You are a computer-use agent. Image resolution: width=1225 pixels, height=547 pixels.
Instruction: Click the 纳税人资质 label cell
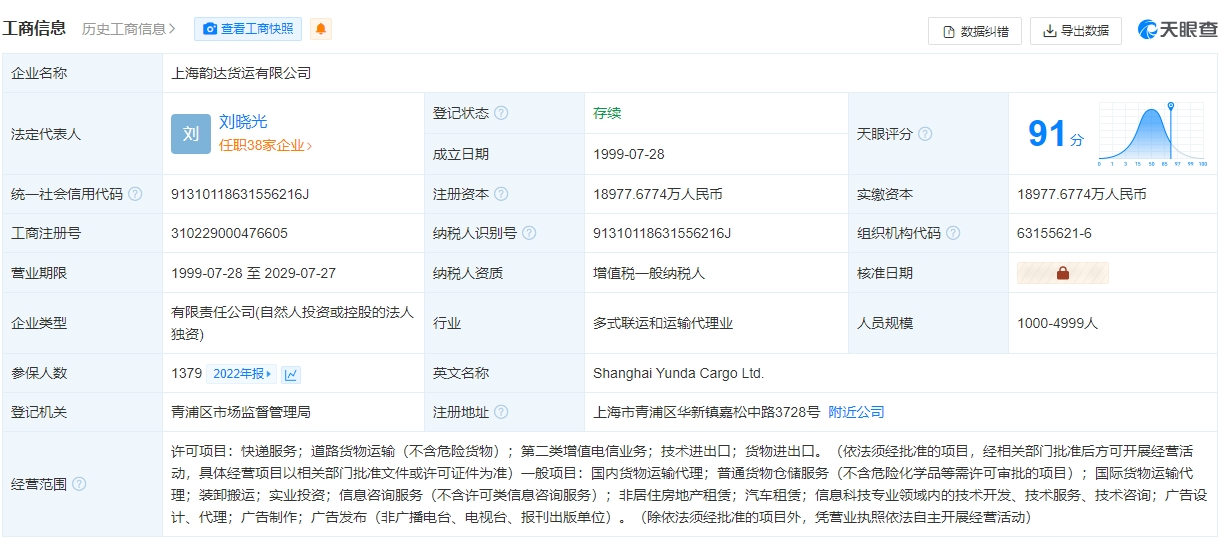504,273
